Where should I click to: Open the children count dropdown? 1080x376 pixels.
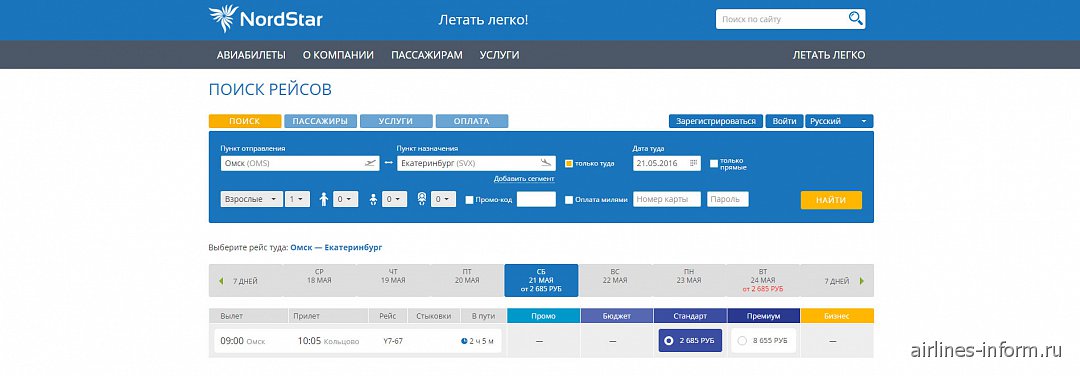[346, 199]
